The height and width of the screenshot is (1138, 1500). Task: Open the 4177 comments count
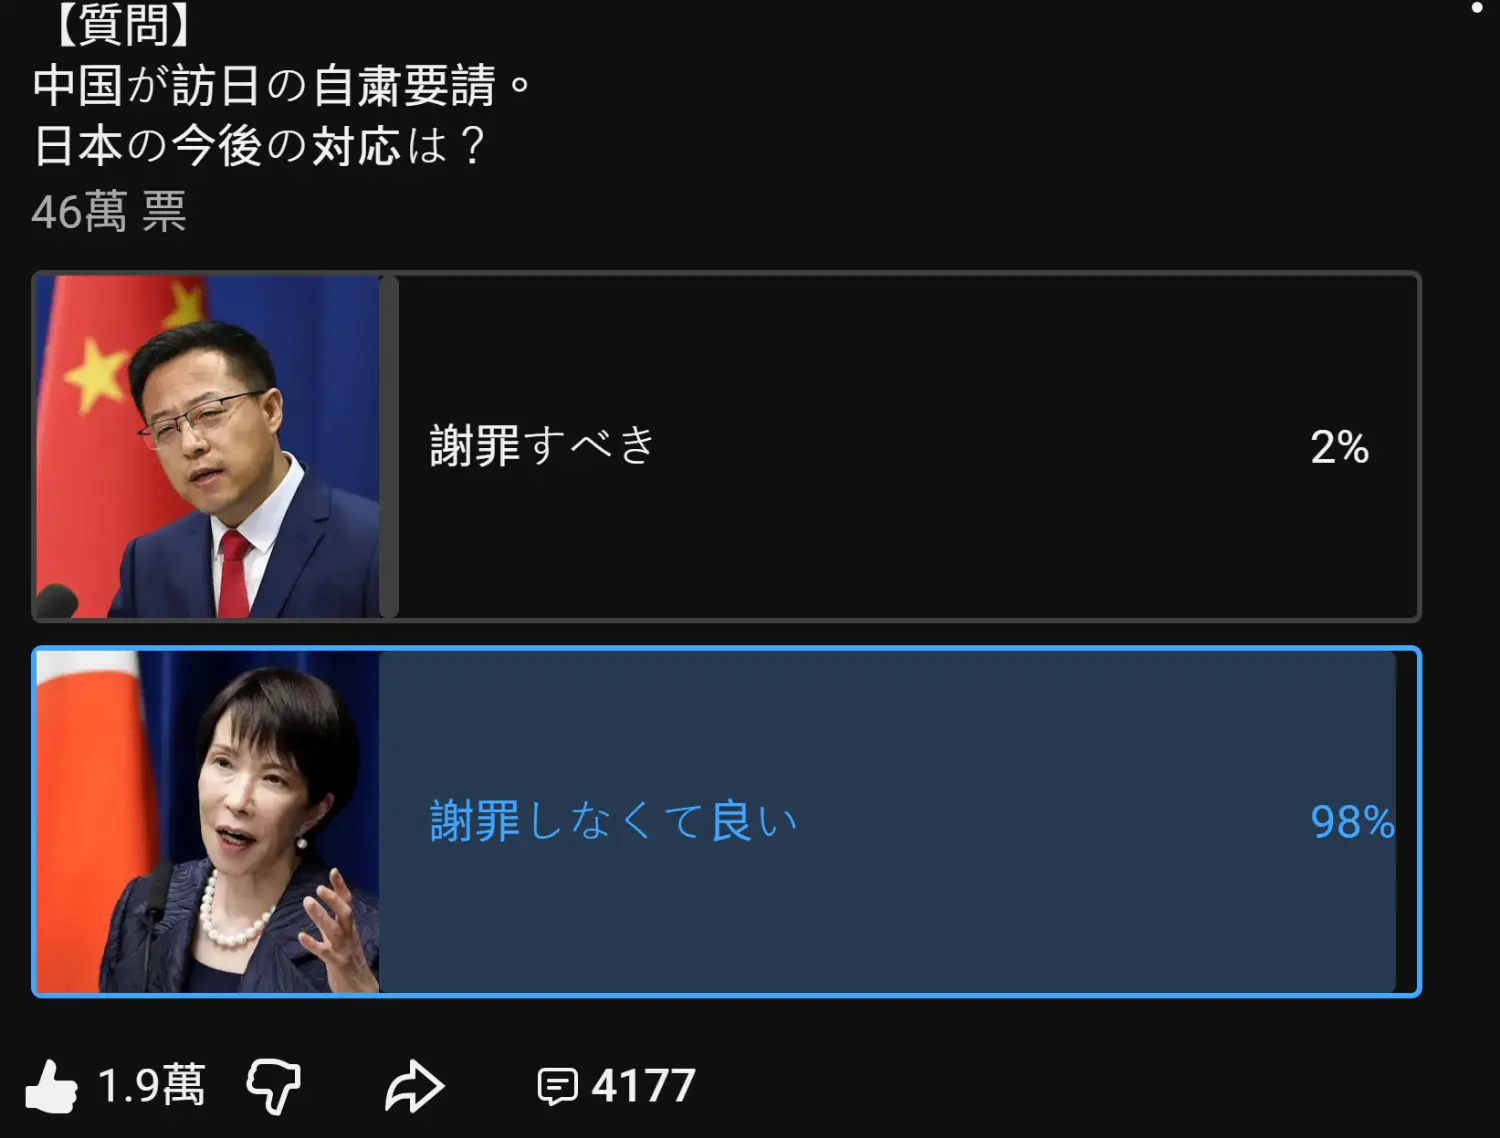tap(643, 1086)
